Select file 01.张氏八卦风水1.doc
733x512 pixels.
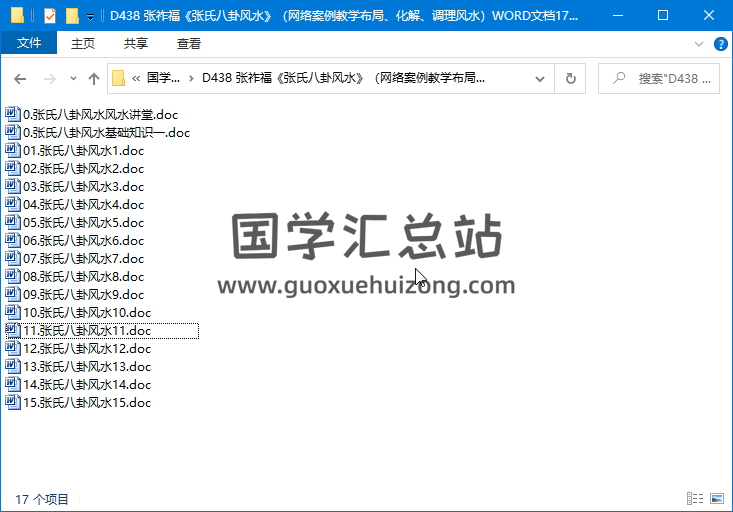(x=75, y=151)
